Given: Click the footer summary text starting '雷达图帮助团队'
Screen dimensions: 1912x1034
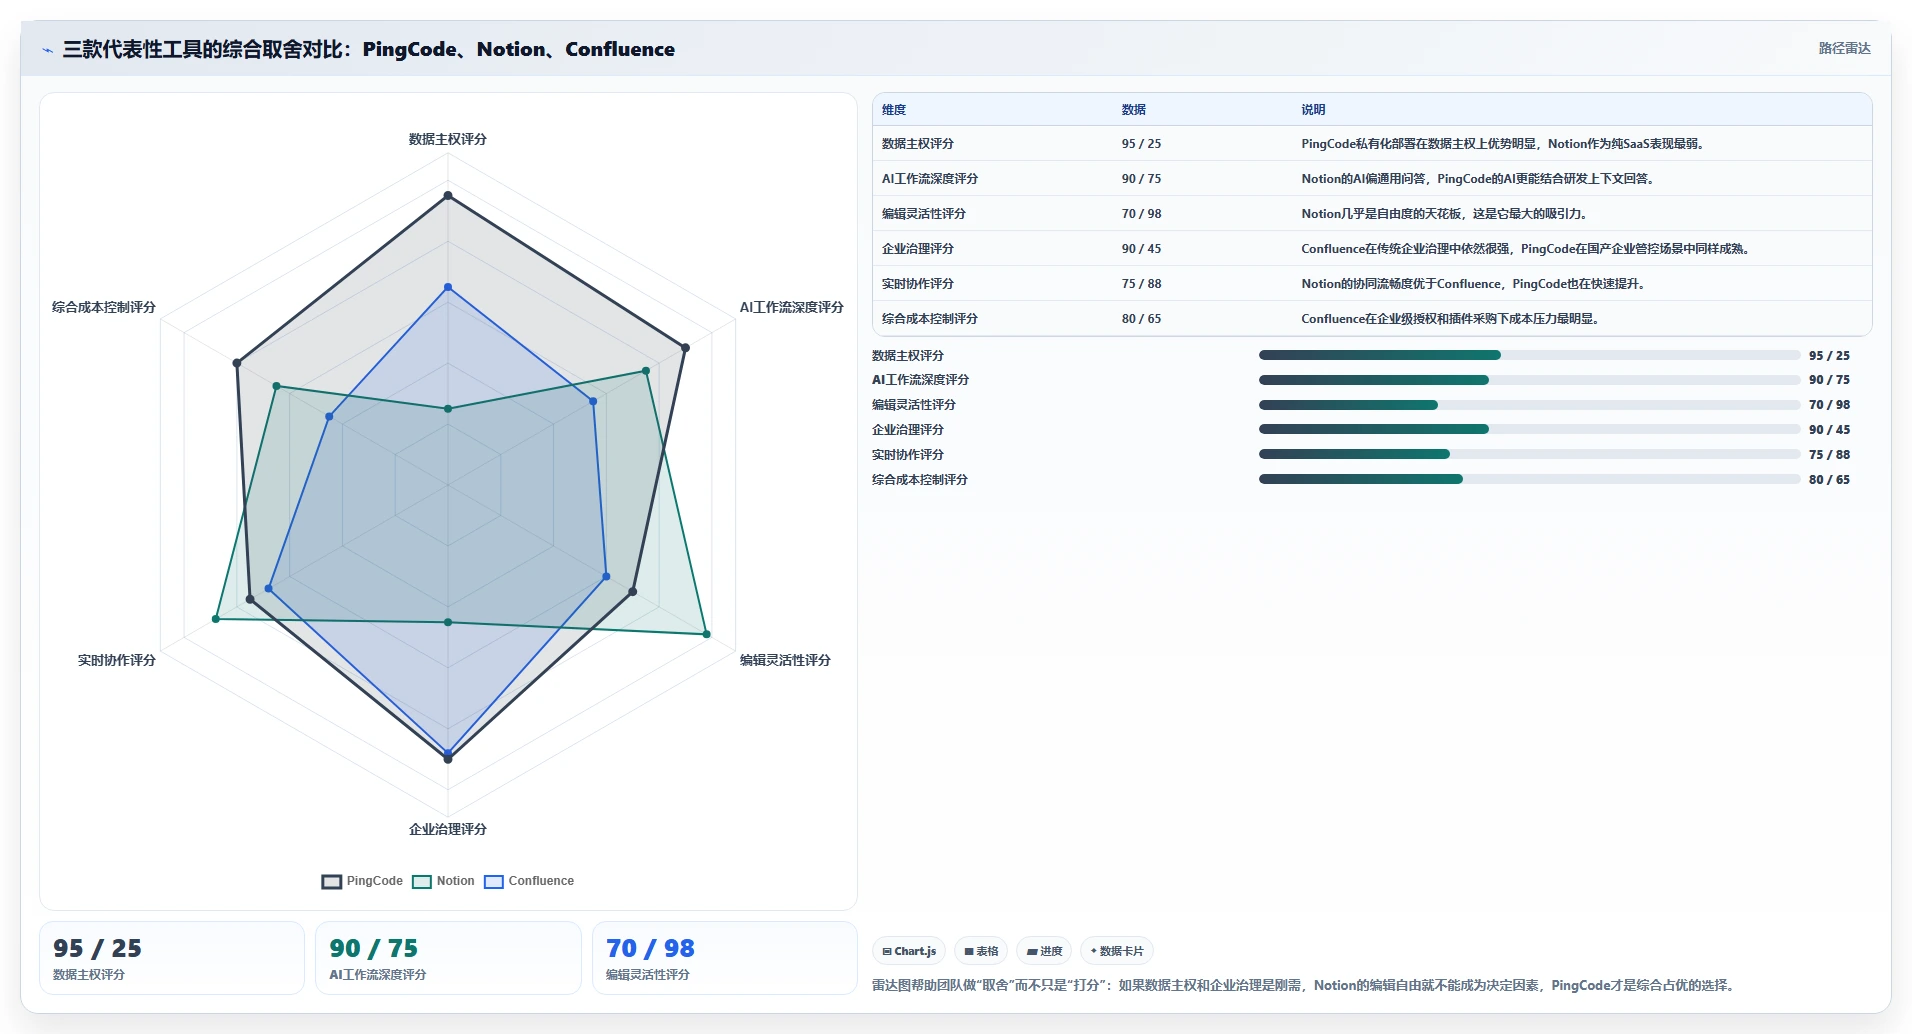Looking at the screenshot, I should [x=1305, y=986].
